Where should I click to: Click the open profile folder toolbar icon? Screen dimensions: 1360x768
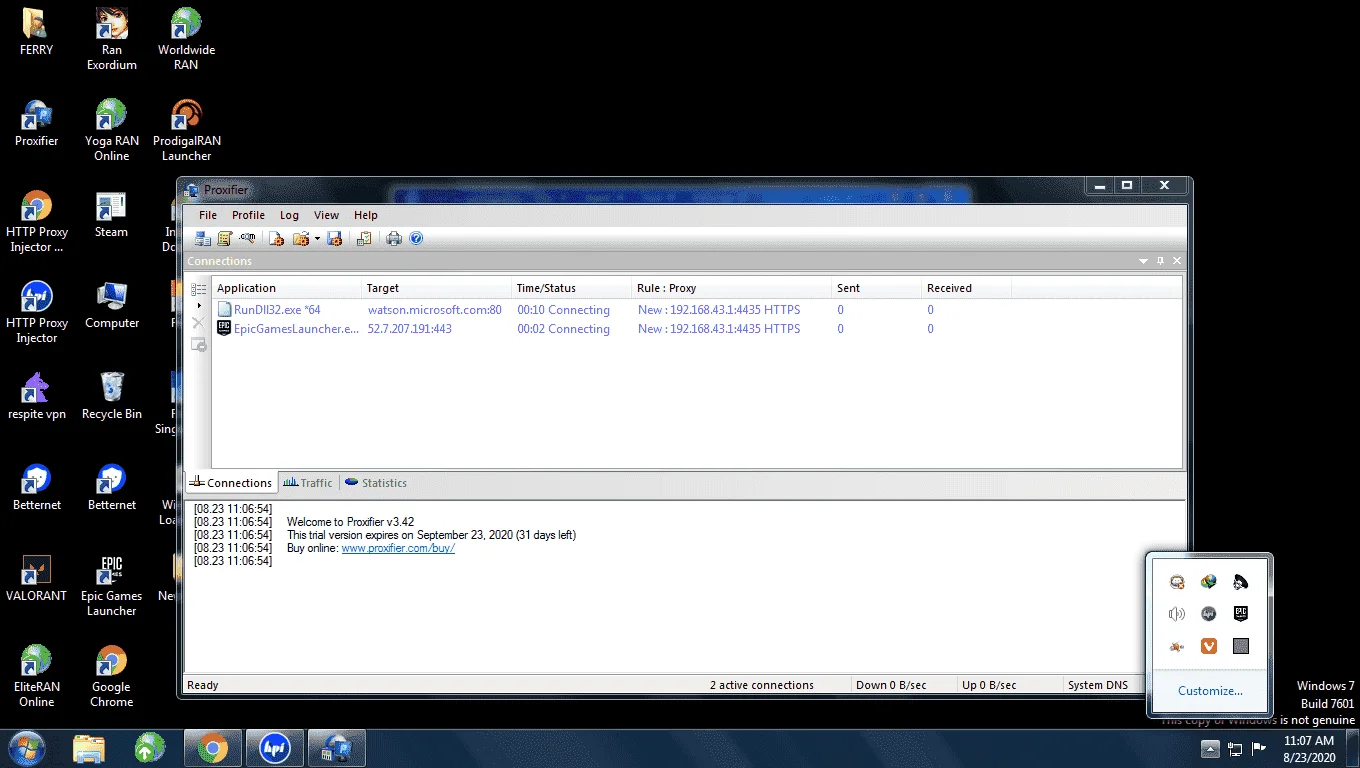(300, 238)
